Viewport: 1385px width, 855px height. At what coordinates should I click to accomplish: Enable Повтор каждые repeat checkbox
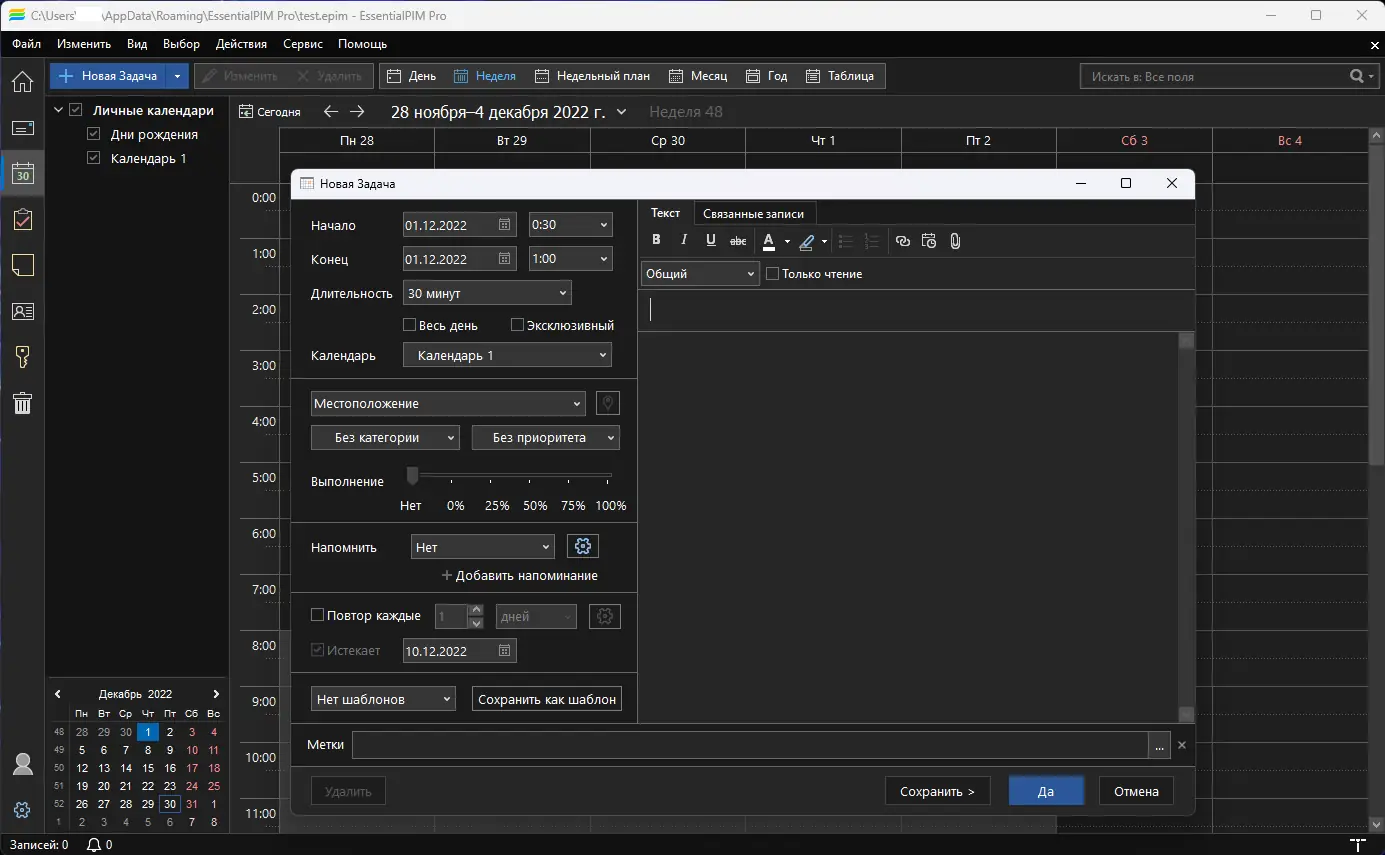click(318, 616)
